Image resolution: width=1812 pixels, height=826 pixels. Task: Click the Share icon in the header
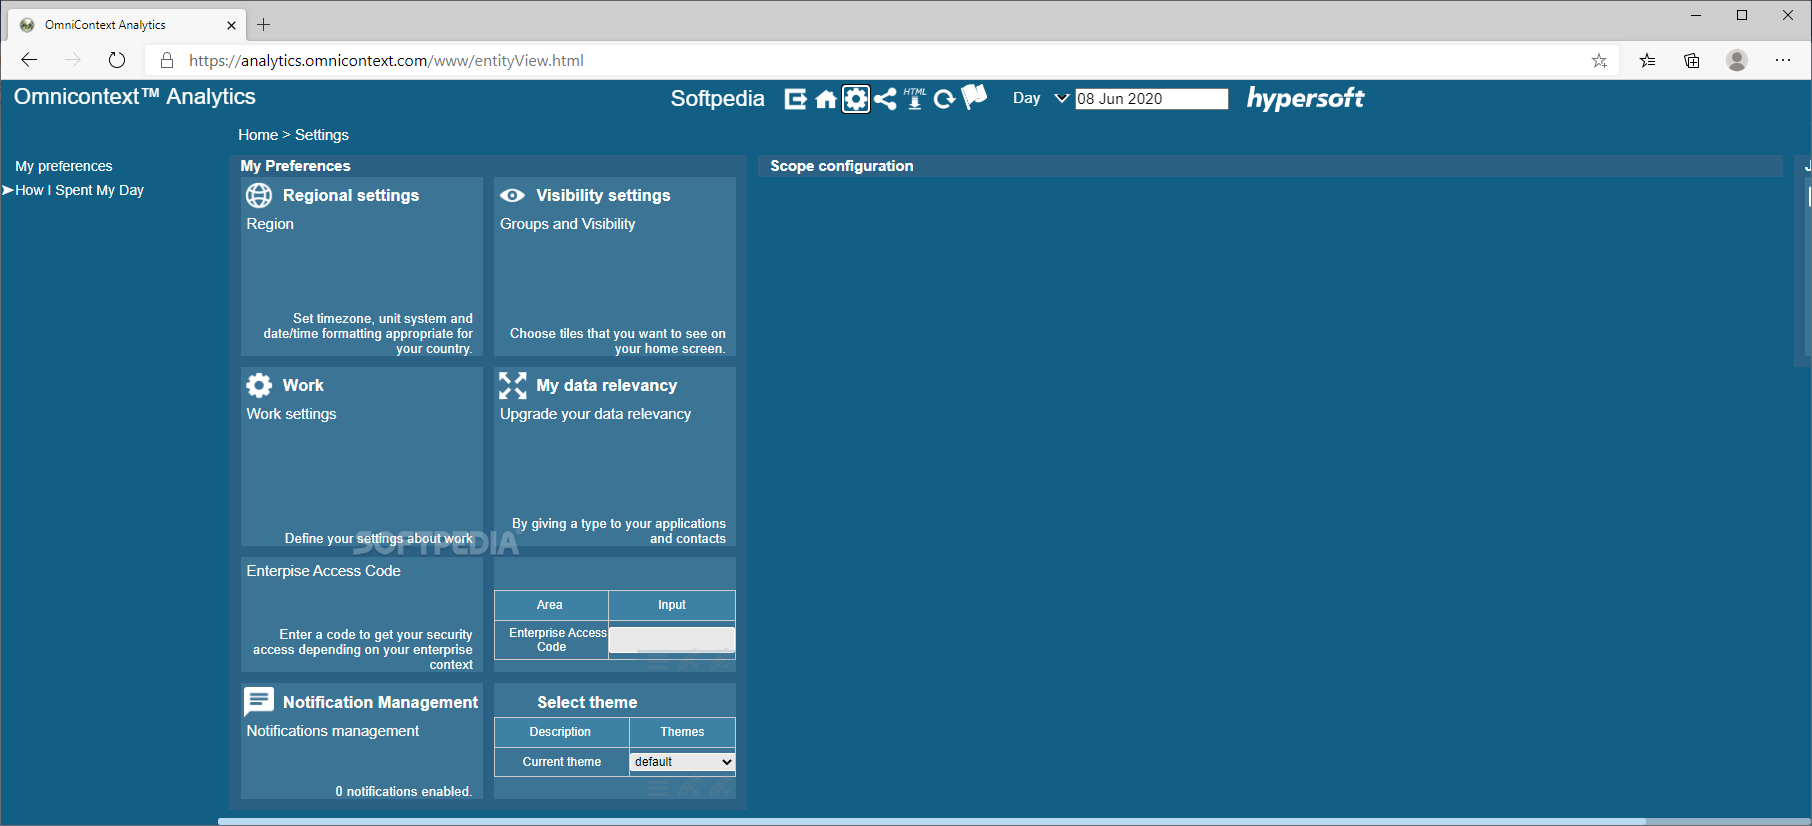(885, 99)
